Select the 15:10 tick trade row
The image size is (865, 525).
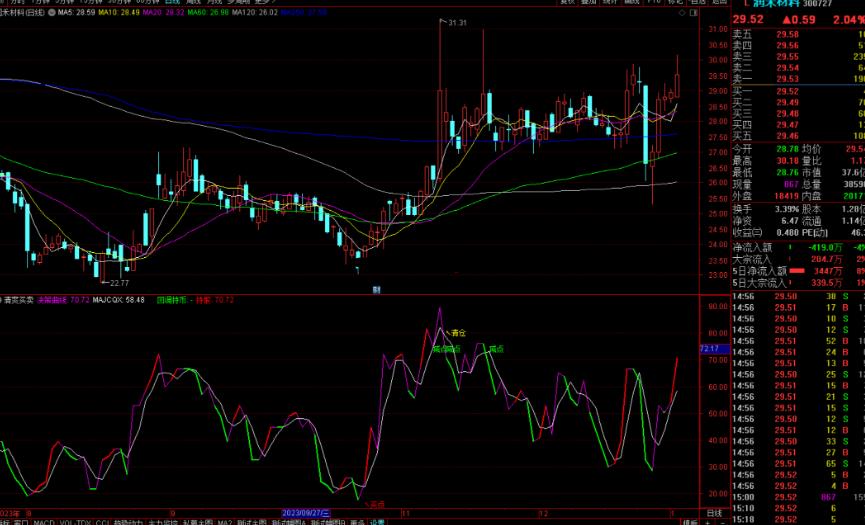click(798, 508)
